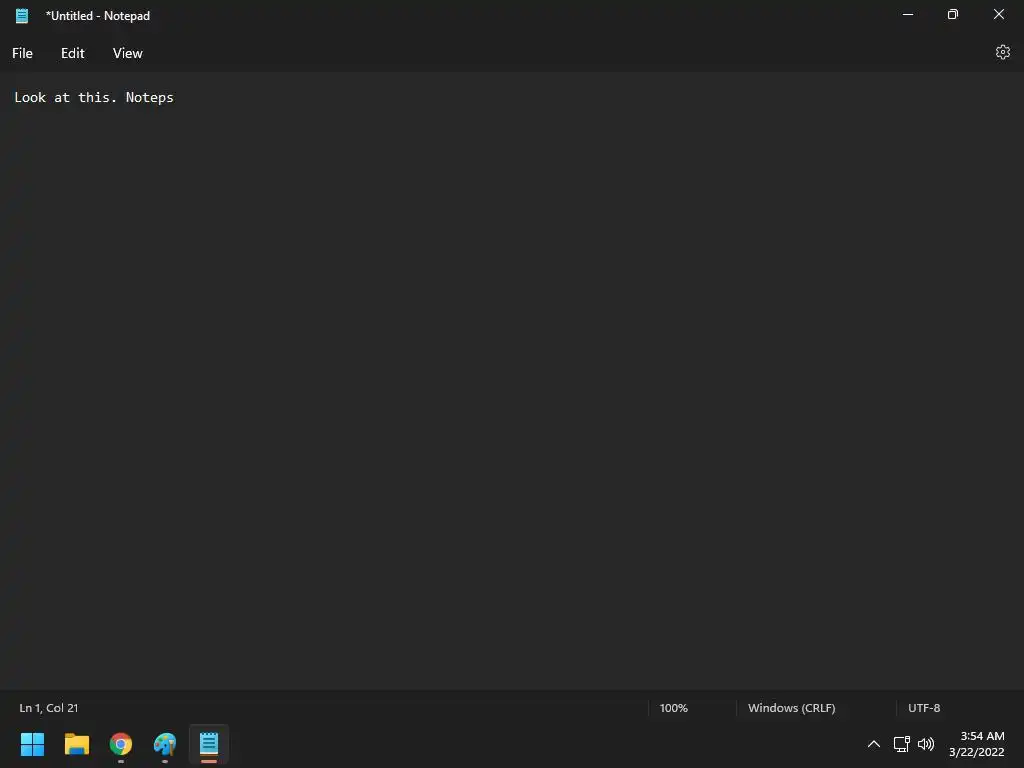Viewport: 1024px width, 768px height.
Task: Open Notepad settings gear icon
Action: click(1002, 52)
